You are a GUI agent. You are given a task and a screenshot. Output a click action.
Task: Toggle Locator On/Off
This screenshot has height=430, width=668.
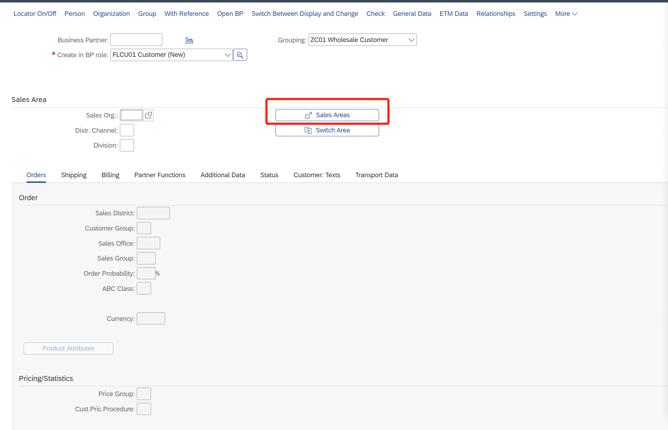click(x=35, y=14)
